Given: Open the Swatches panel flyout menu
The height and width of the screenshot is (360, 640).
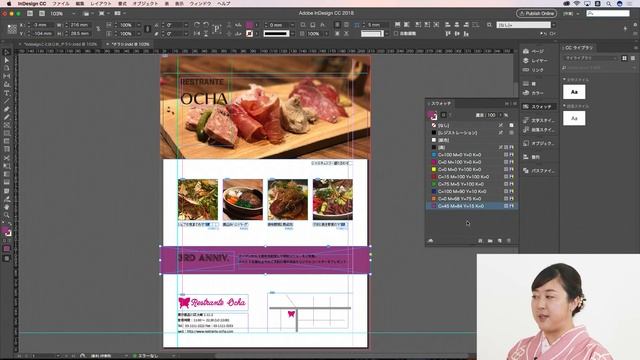Looking at the screenshot, I should pyautogui.click(x=515, y=104).
